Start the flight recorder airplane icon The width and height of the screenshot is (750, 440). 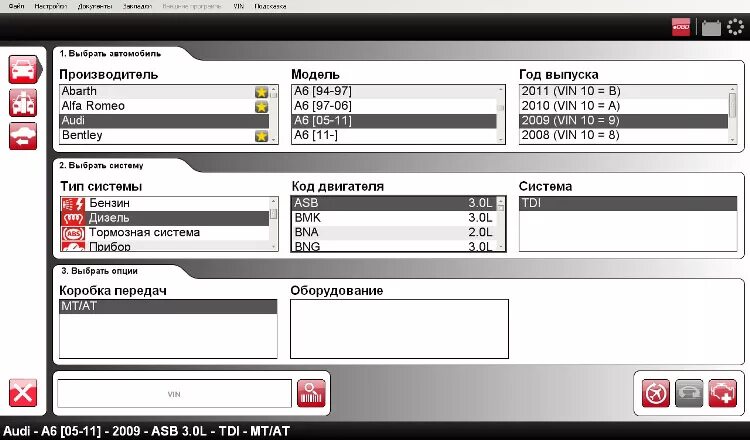[655, 394]
